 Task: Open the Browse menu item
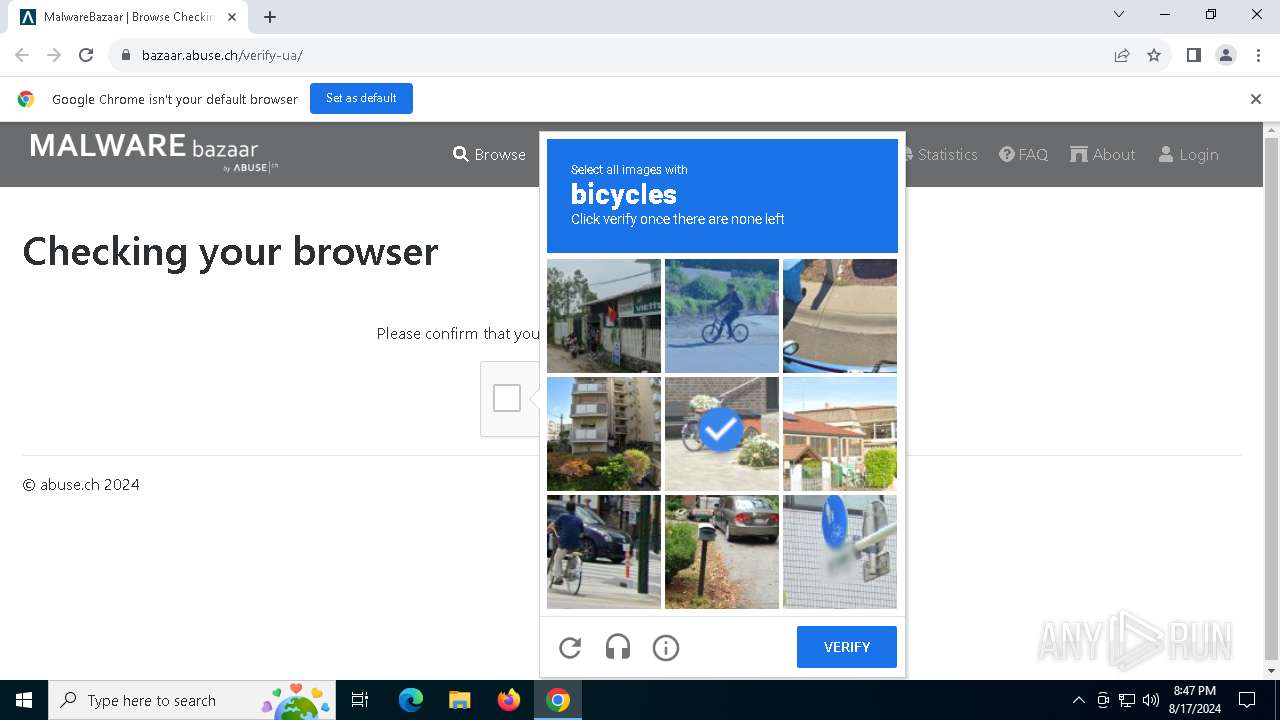point(489,154)
